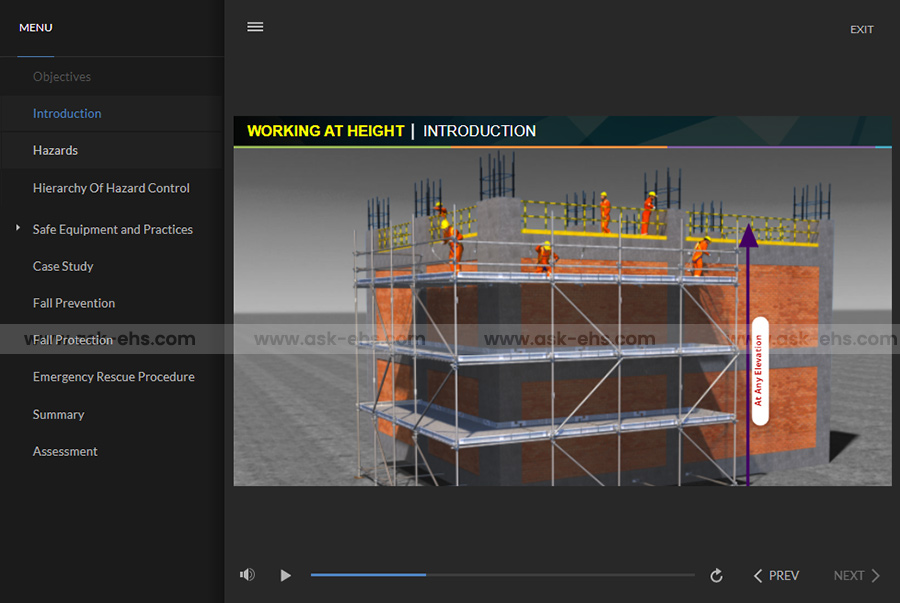The image size is (900, 603).
Task: Click the NEXT right chevron arrow
Action: click(876, 576)
